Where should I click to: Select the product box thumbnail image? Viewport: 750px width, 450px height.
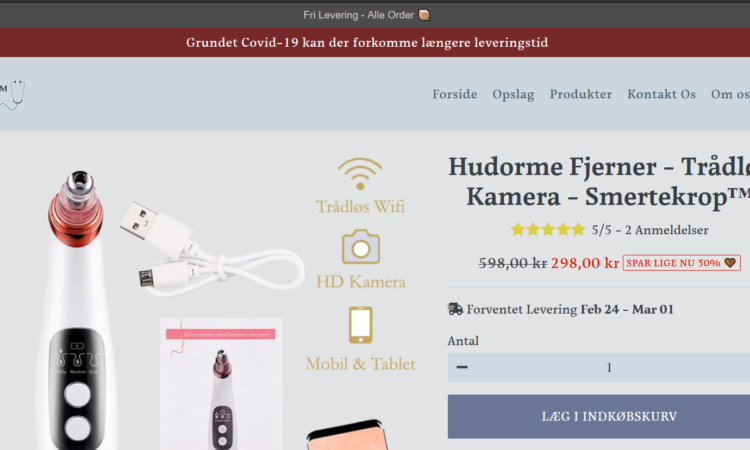pyautogui.click(x=221, y=384)
